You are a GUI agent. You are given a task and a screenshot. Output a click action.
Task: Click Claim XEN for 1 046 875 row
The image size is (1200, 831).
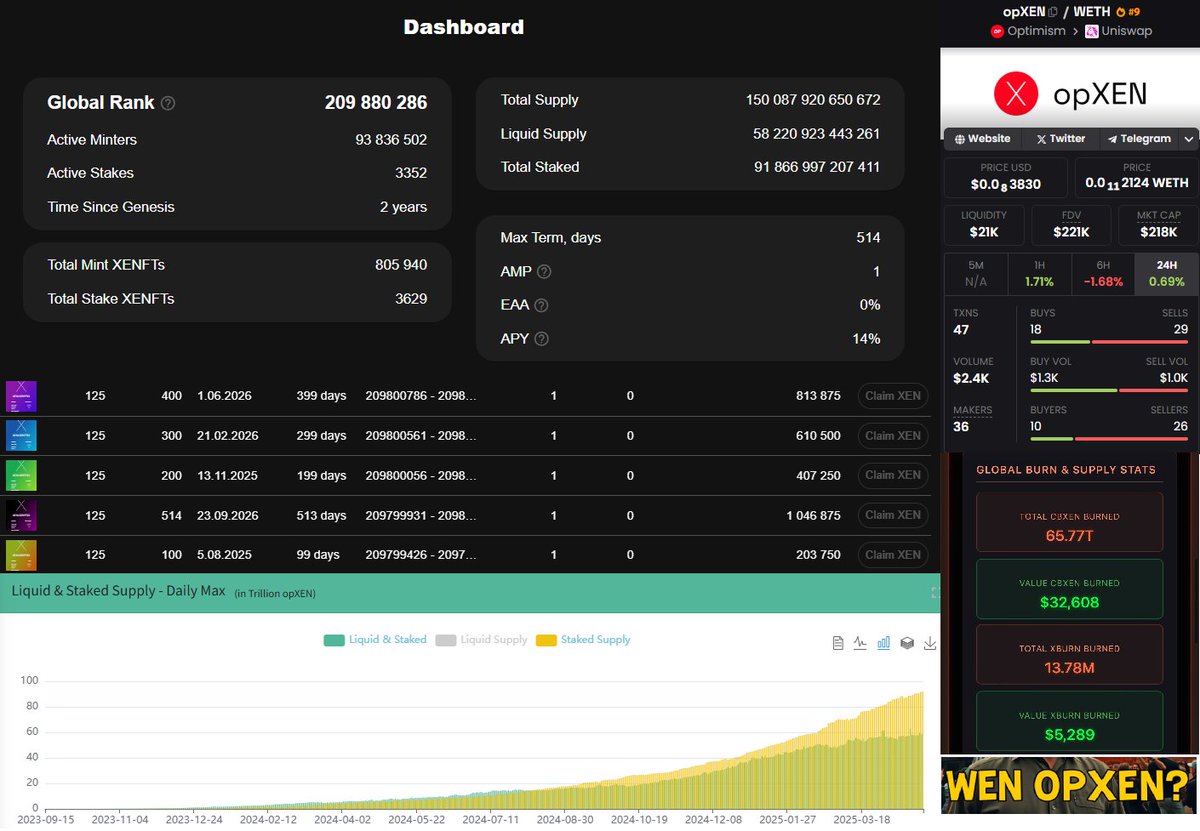click(x=893, y=515)
